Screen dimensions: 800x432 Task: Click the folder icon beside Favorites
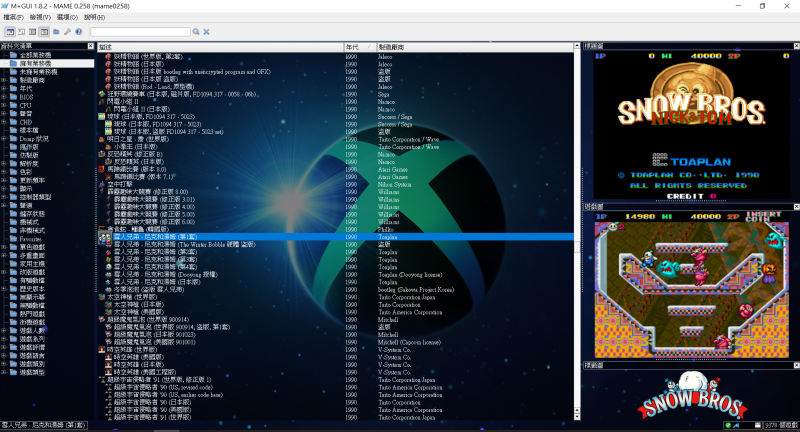[x=14, y=239]
